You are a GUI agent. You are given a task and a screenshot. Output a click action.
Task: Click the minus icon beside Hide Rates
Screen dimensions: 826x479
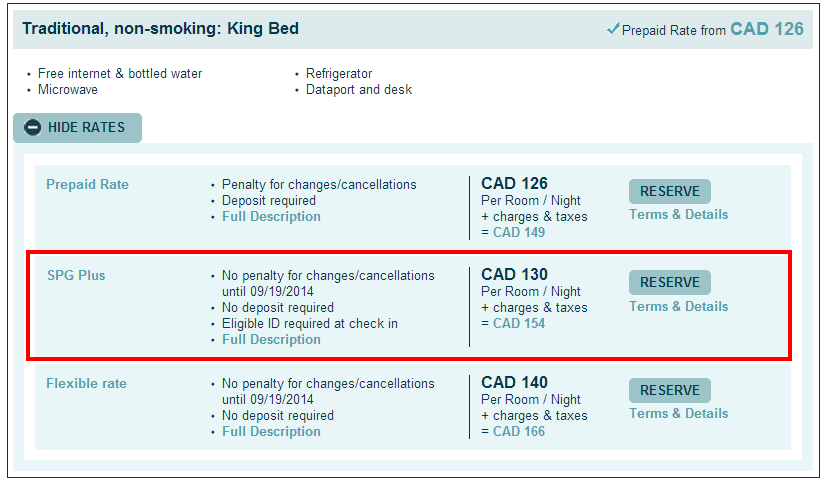click(x=32, y=128)
